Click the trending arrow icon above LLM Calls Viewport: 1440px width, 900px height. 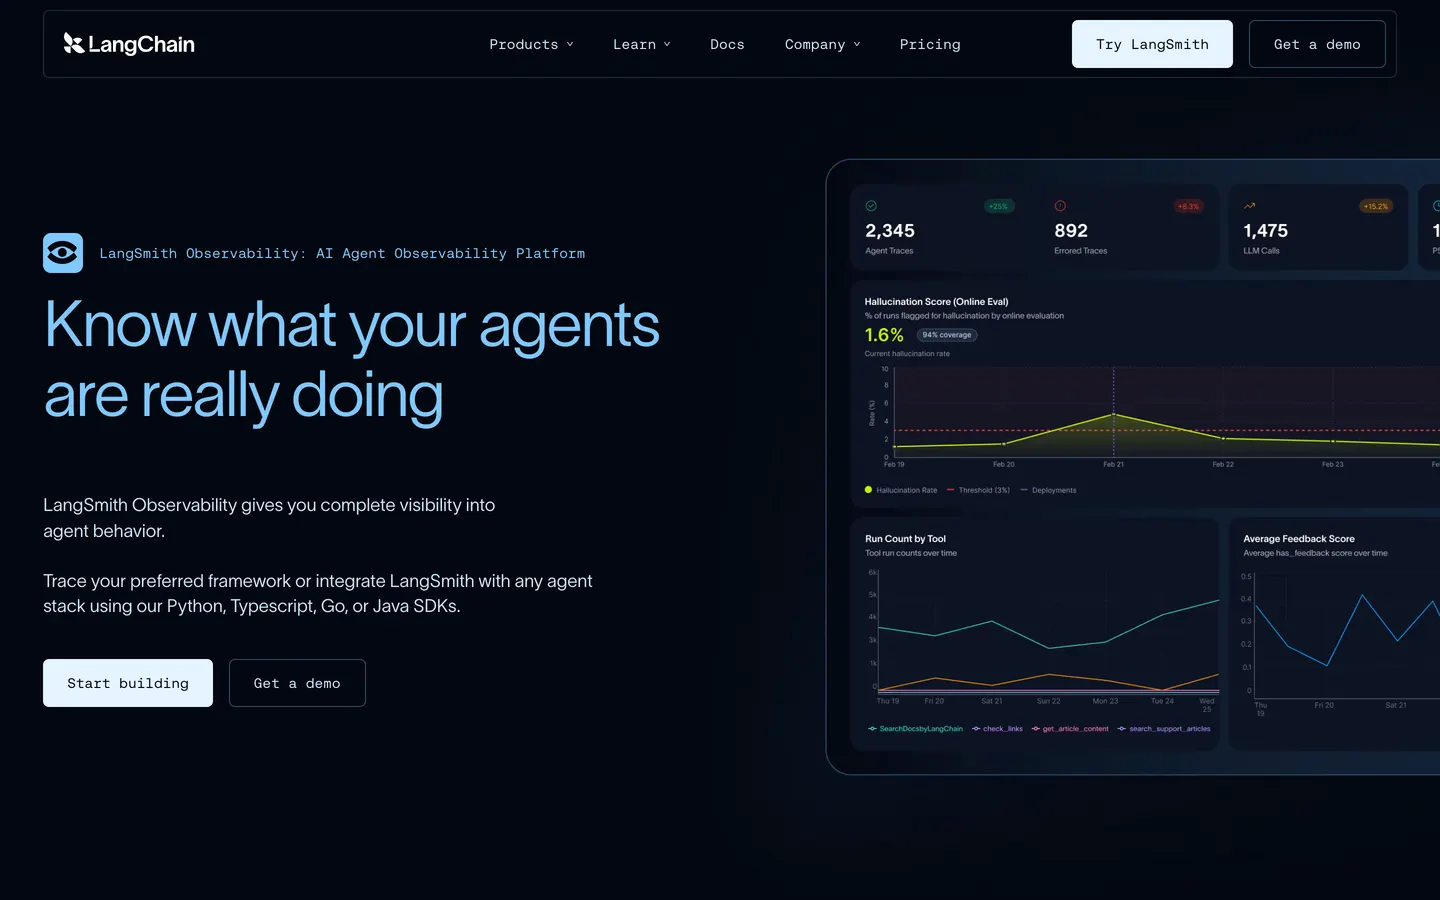1249,206
